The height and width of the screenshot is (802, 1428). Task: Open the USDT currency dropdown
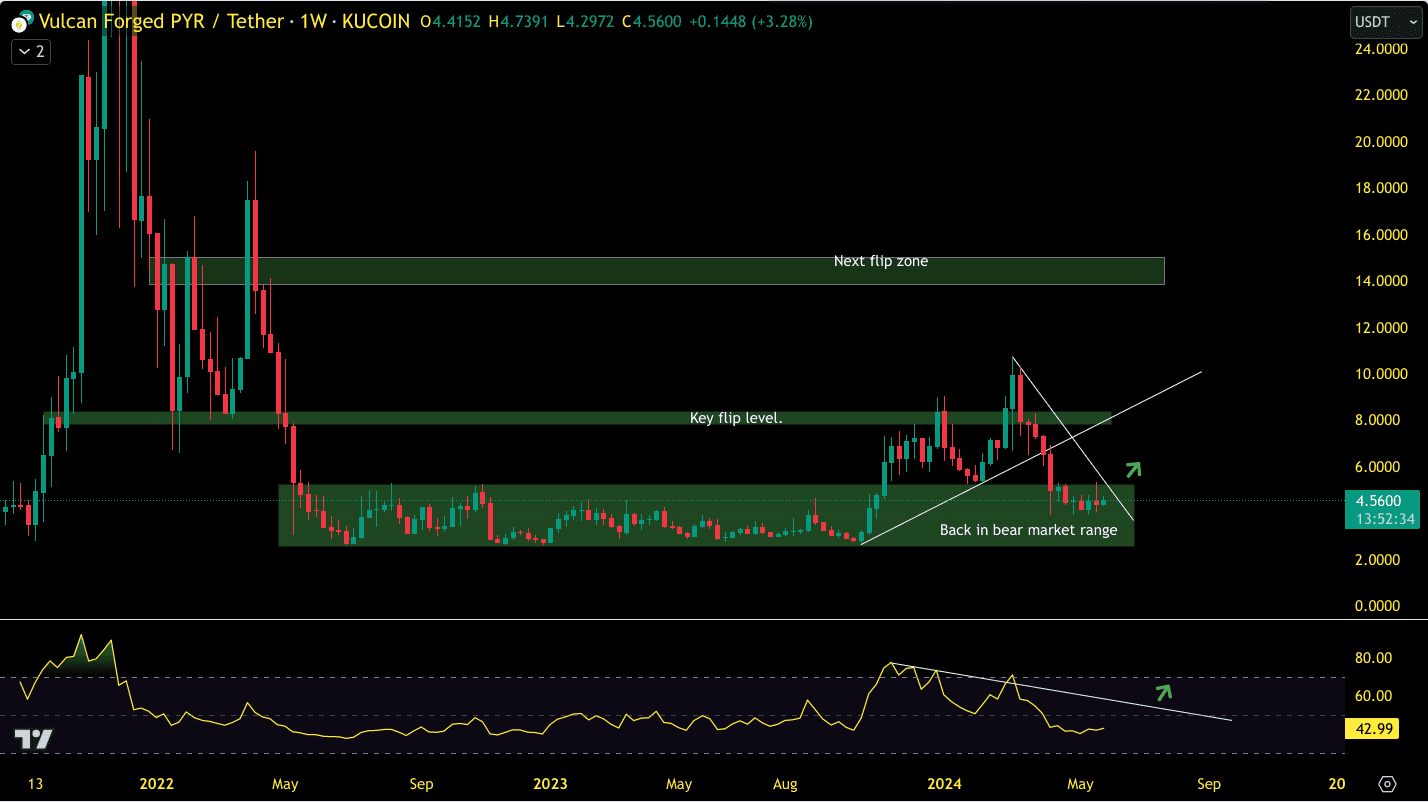coord(1385,21)
